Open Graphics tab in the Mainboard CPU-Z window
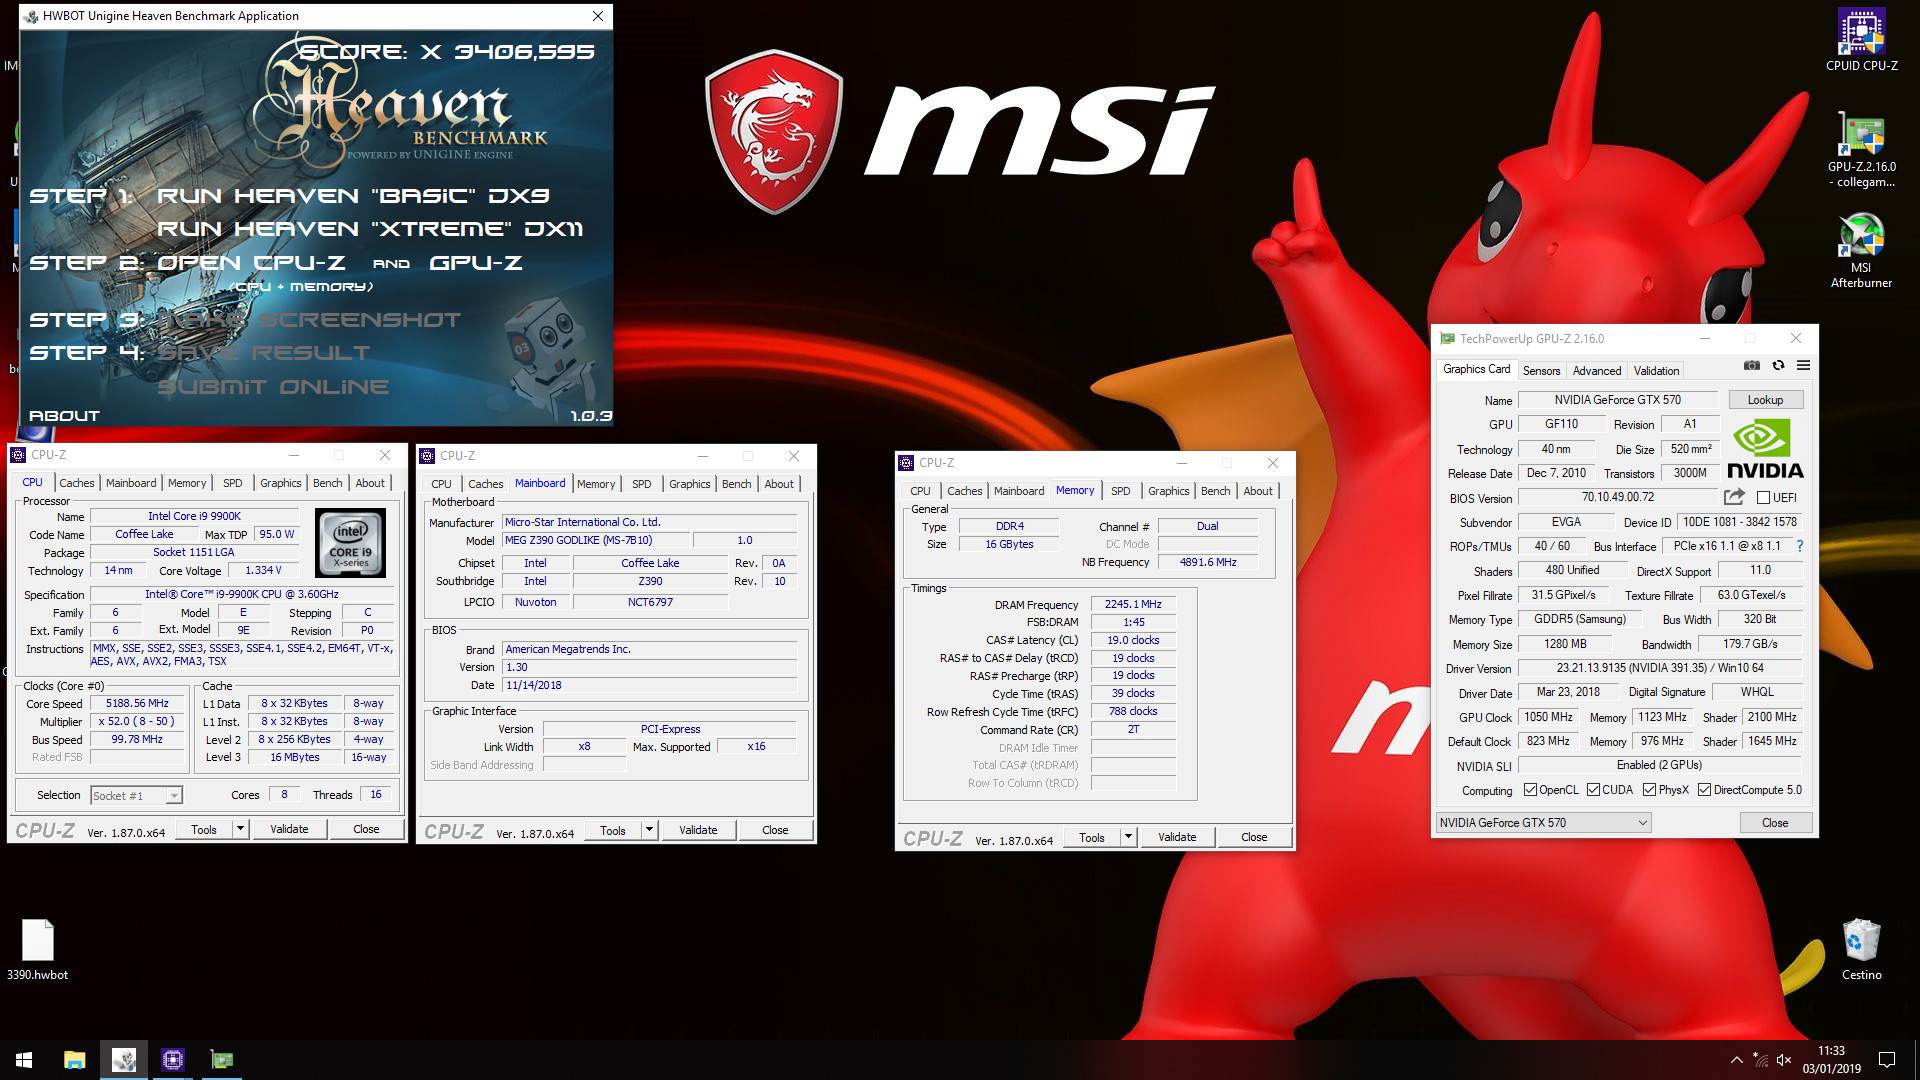1920x1080 pixels. 689,484
